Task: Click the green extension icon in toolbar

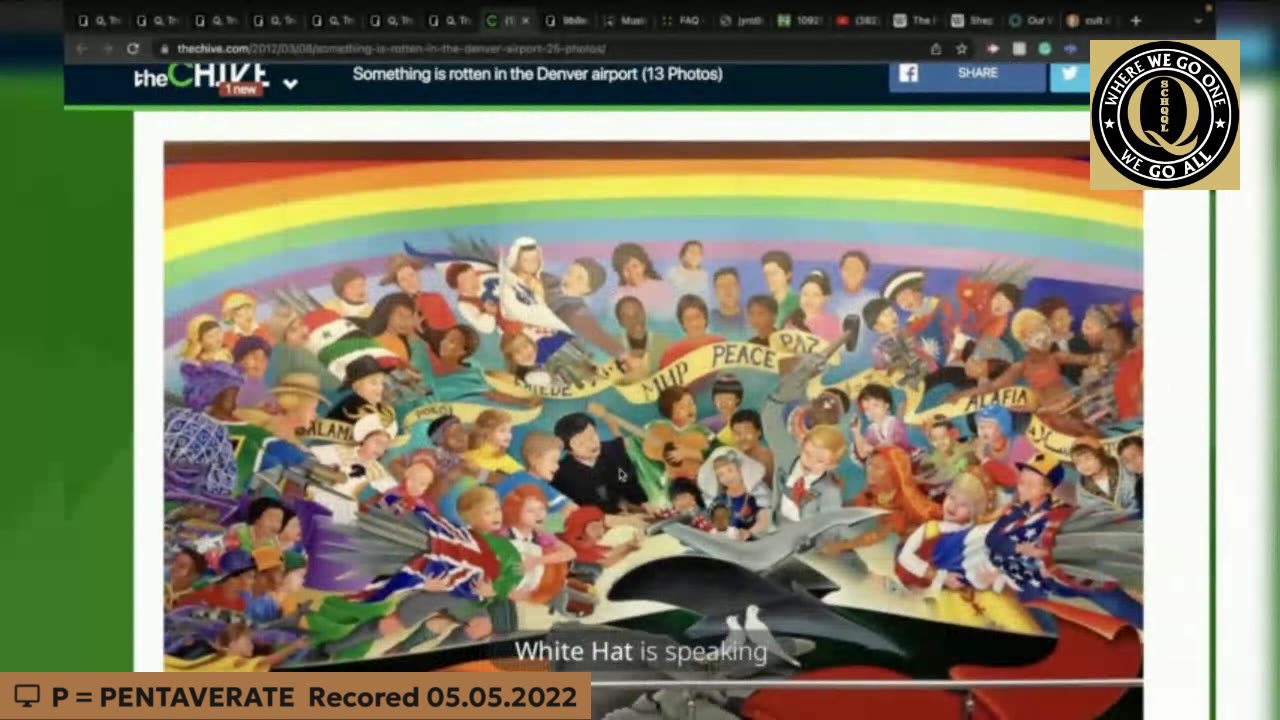Action: (x=1044, y=48)
